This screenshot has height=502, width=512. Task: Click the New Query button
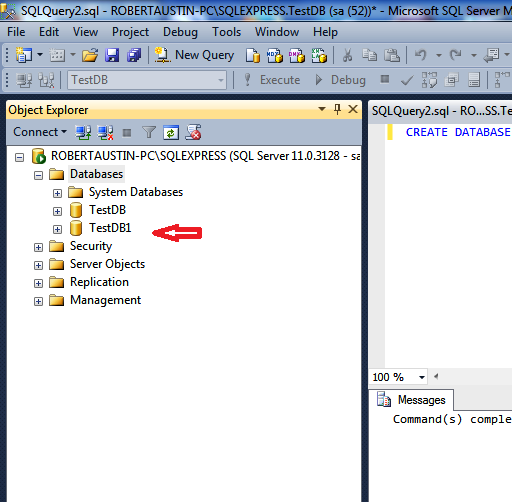[194, 55]
